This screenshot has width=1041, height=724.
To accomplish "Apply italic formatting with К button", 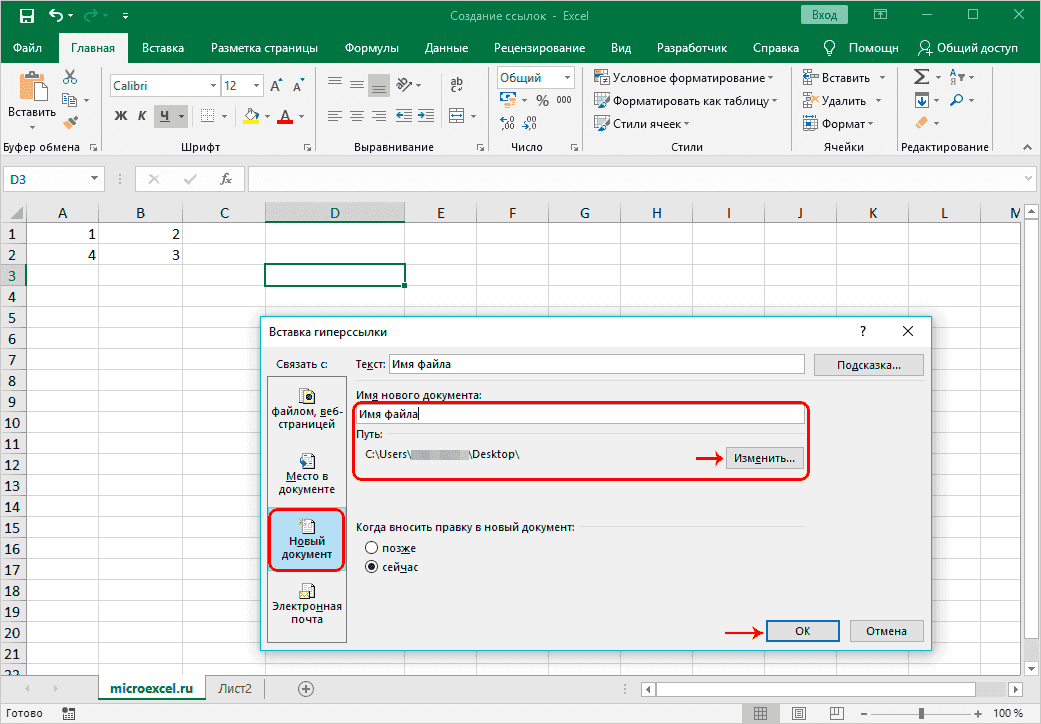I will click(143, 116).
